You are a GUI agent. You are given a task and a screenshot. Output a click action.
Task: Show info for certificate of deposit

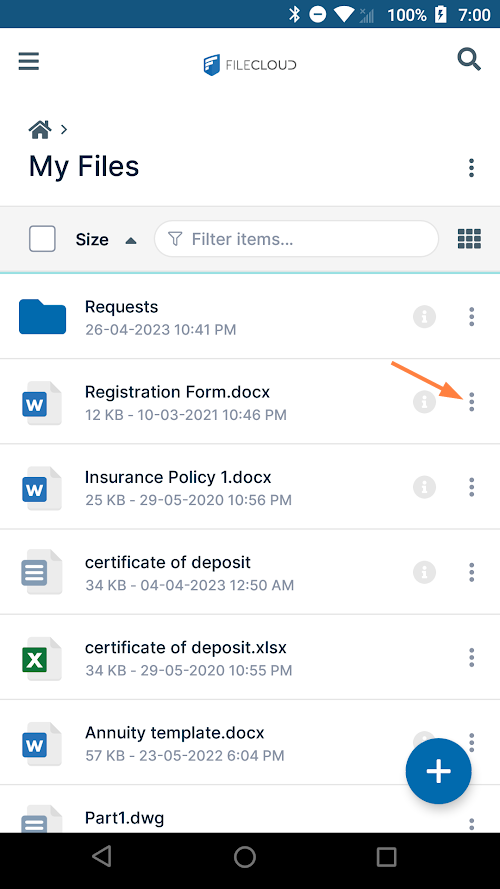(424, 572)
